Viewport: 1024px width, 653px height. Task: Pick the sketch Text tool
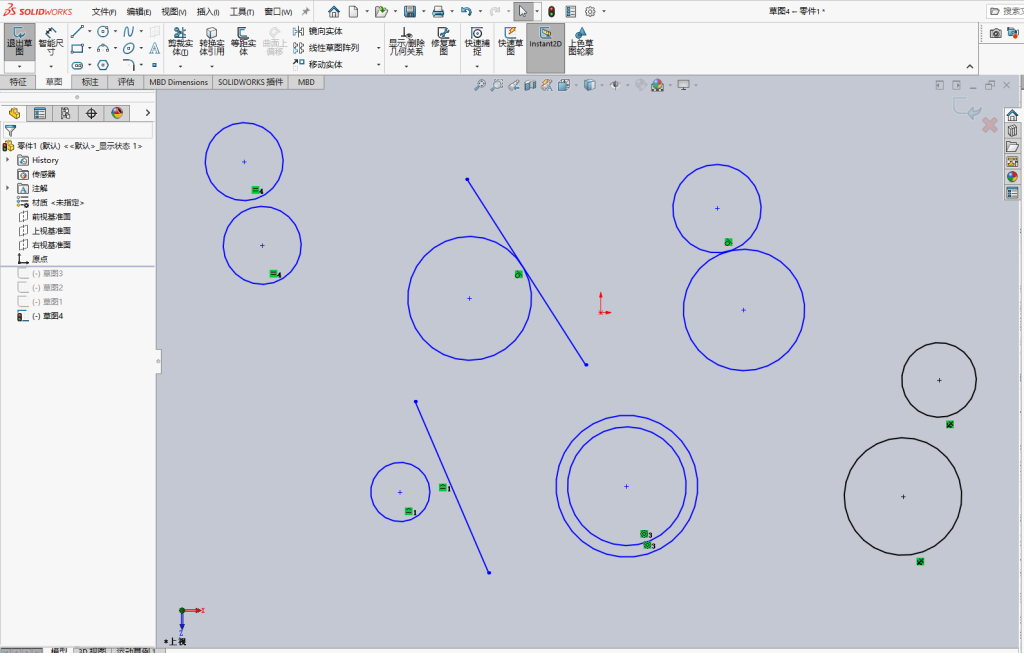coord(155,48)
